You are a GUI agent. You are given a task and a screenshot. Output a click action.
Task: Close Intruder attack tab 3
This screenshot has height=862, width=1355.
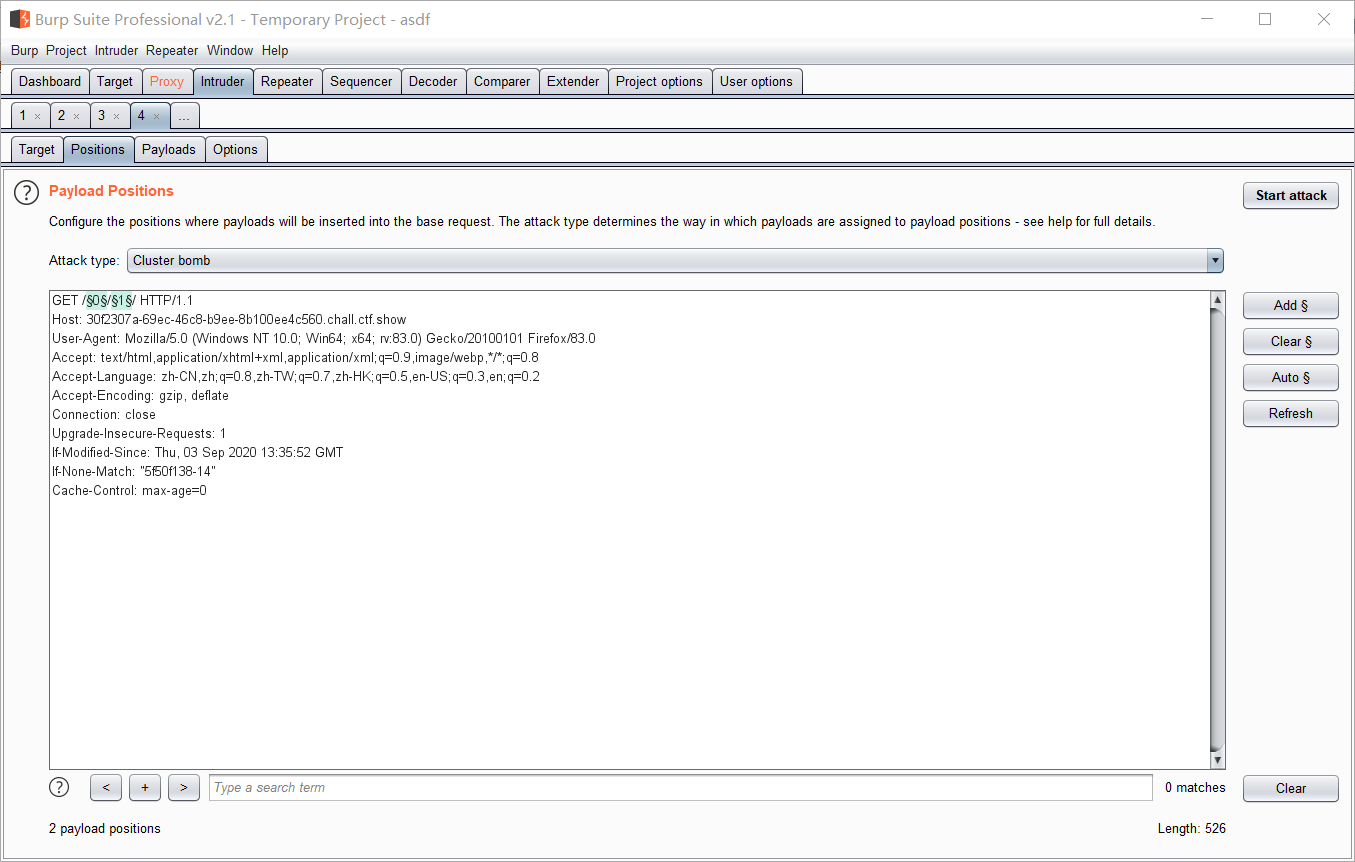coord(116,116)
